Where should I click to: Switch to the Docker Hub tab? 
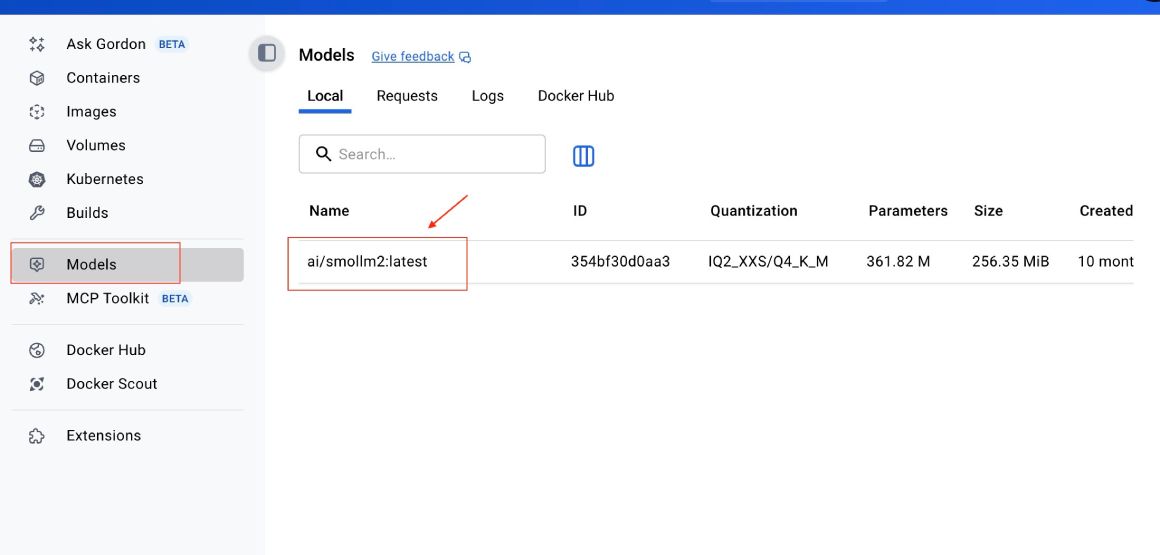click(576, 96)
